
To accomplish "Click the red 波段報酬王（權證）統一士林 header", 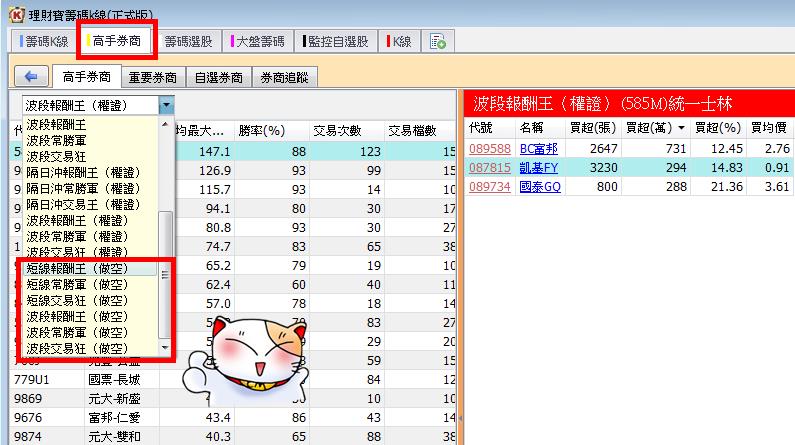I will [629, 103].
